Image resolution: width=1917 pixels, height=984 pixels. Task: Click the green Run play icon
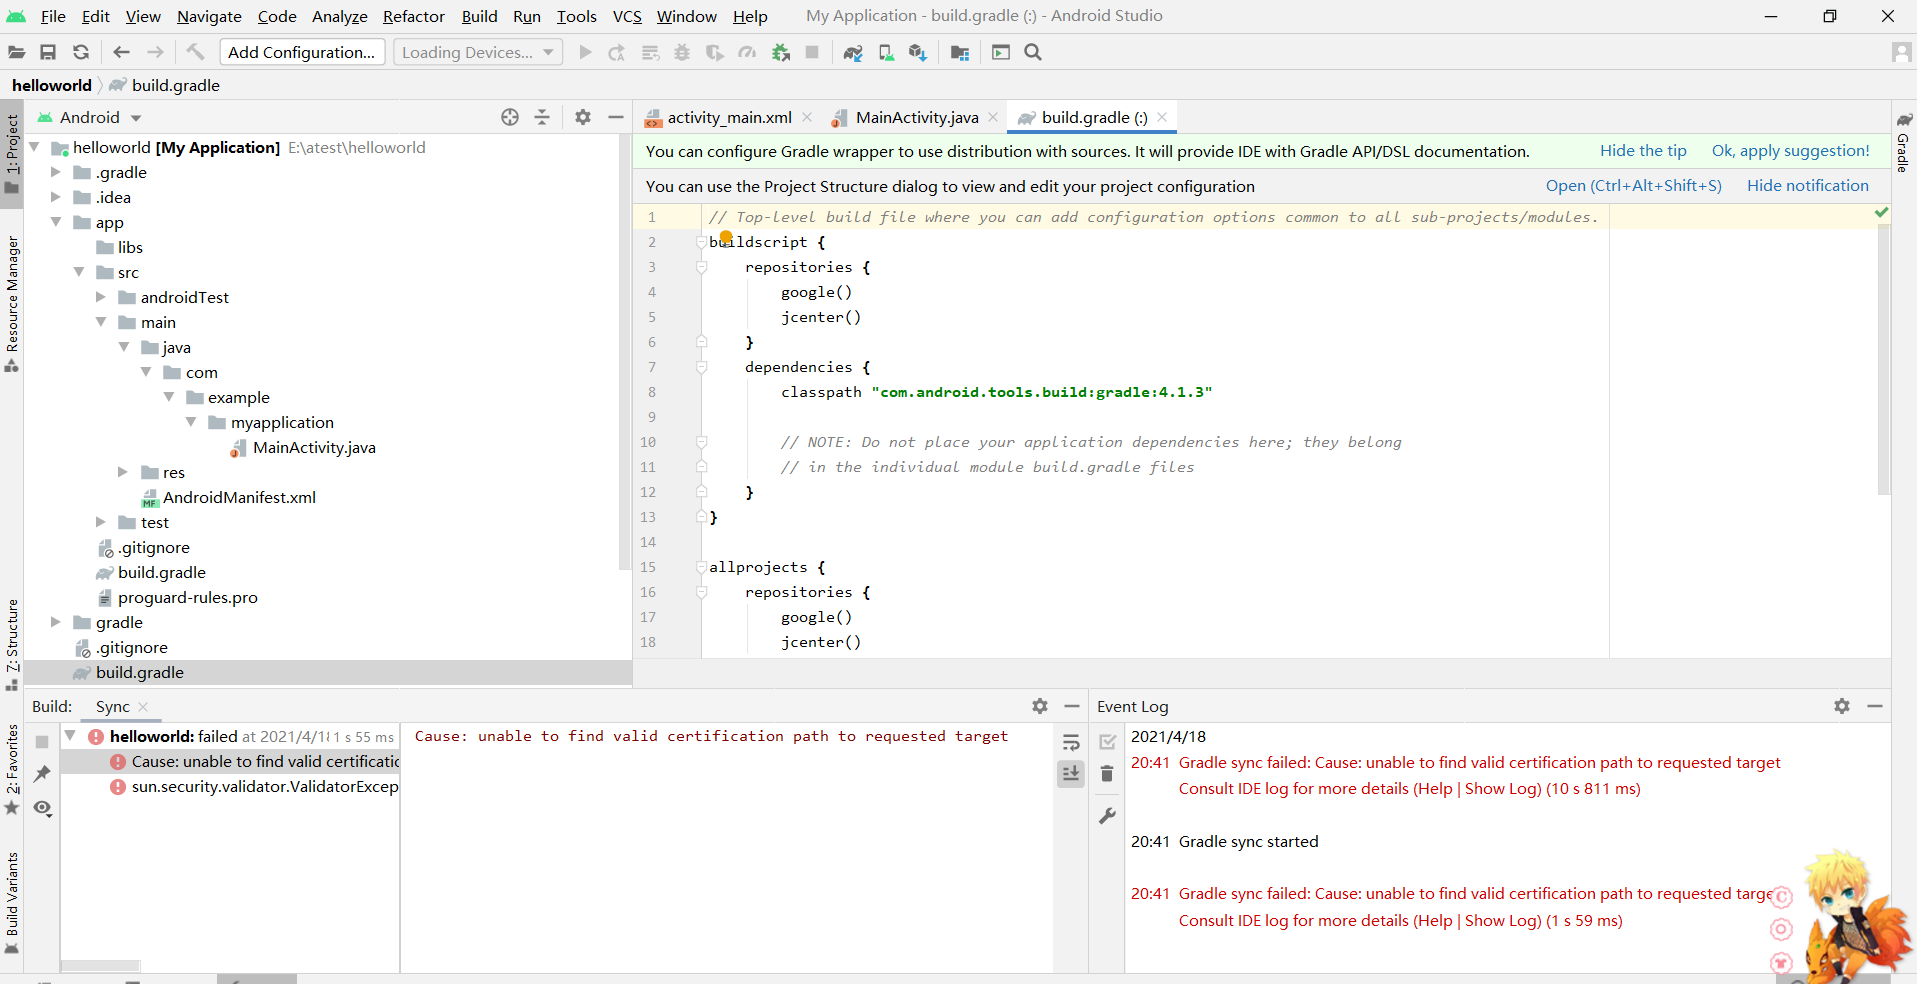pos(586,52)
